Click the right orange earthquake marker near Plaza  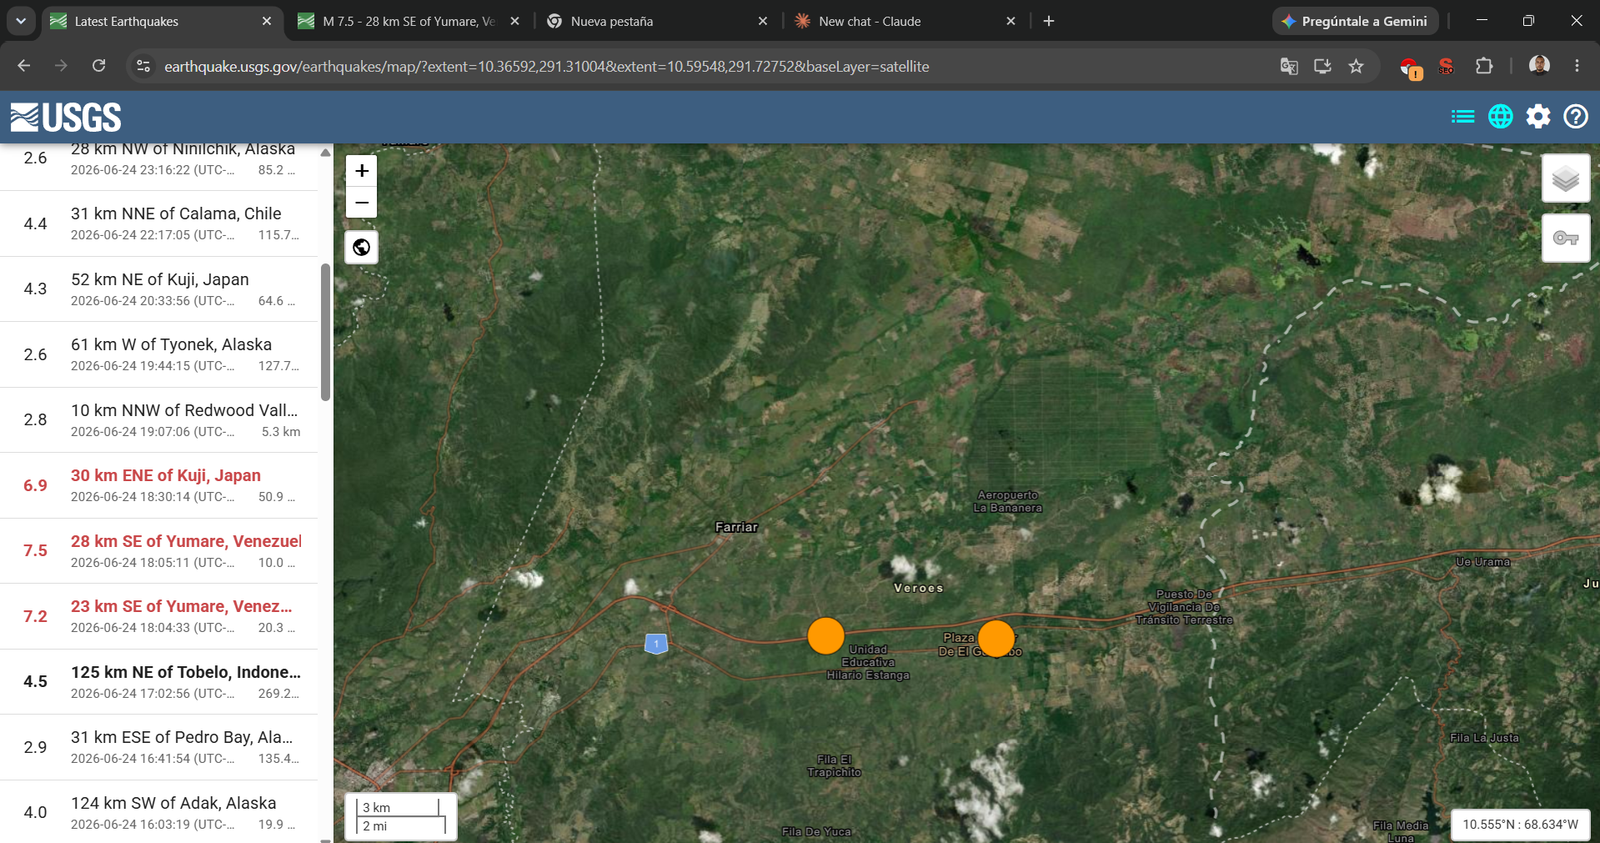tap(996, 638)
